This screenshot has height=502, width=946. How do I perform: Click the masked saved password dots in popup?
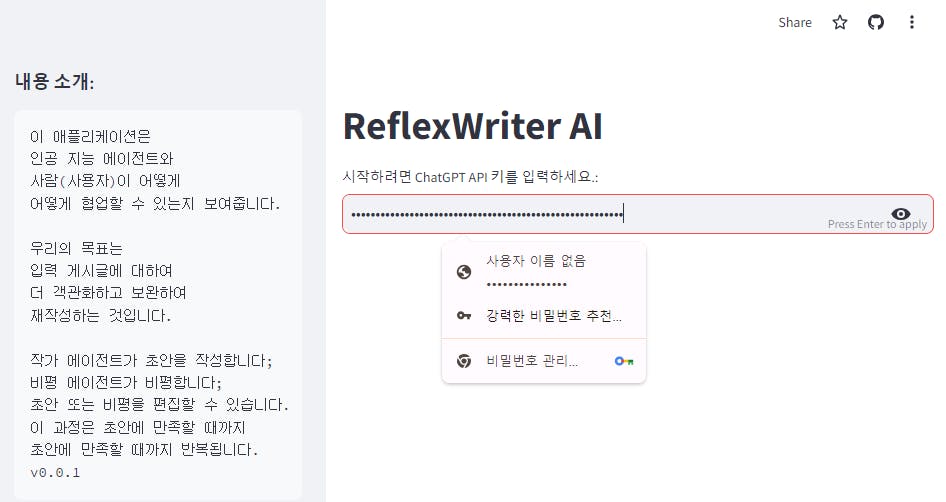tap(527, 284)
